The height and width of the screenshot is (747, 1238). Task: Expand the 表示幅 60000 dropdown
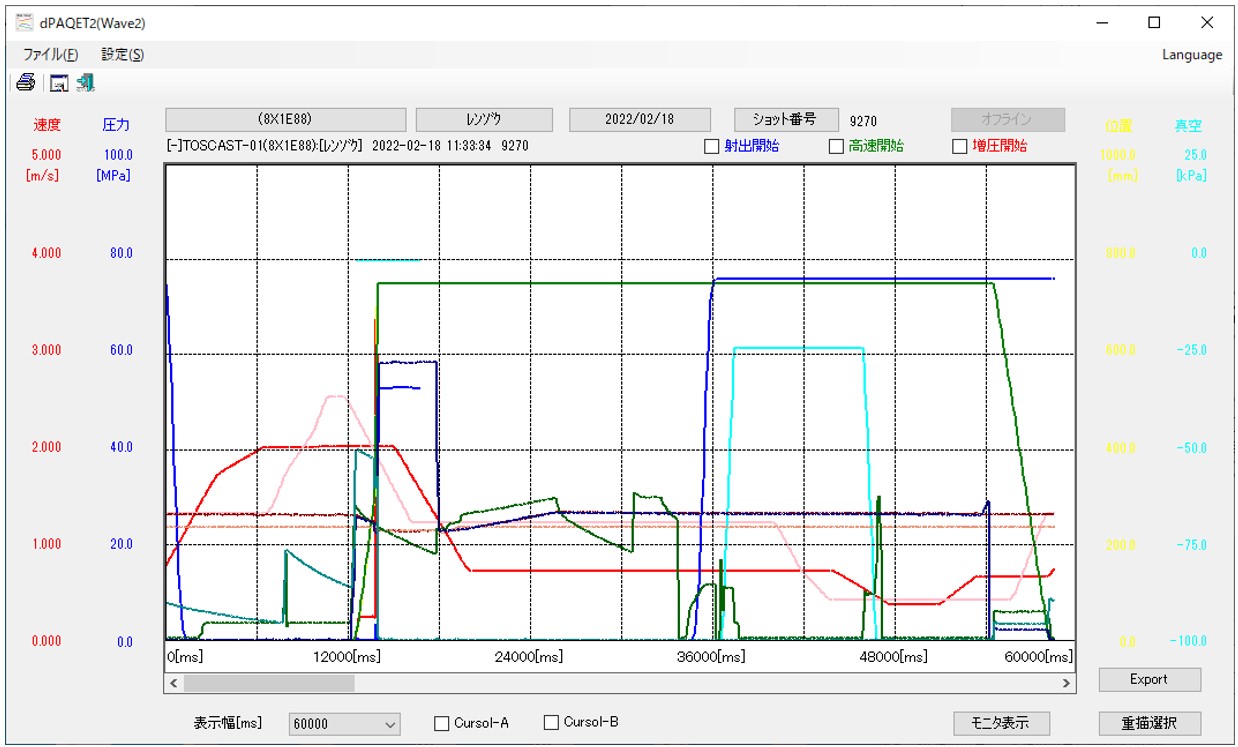pyautogui.click(x=389, y=724)
